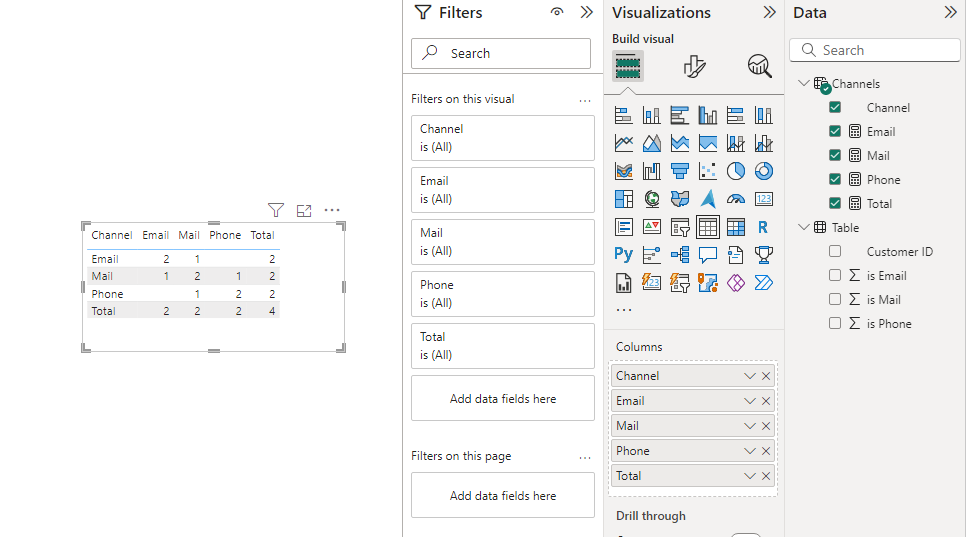Select the Treemap visual
This screenshot has height=537, width=970.
tap(624, 199)
